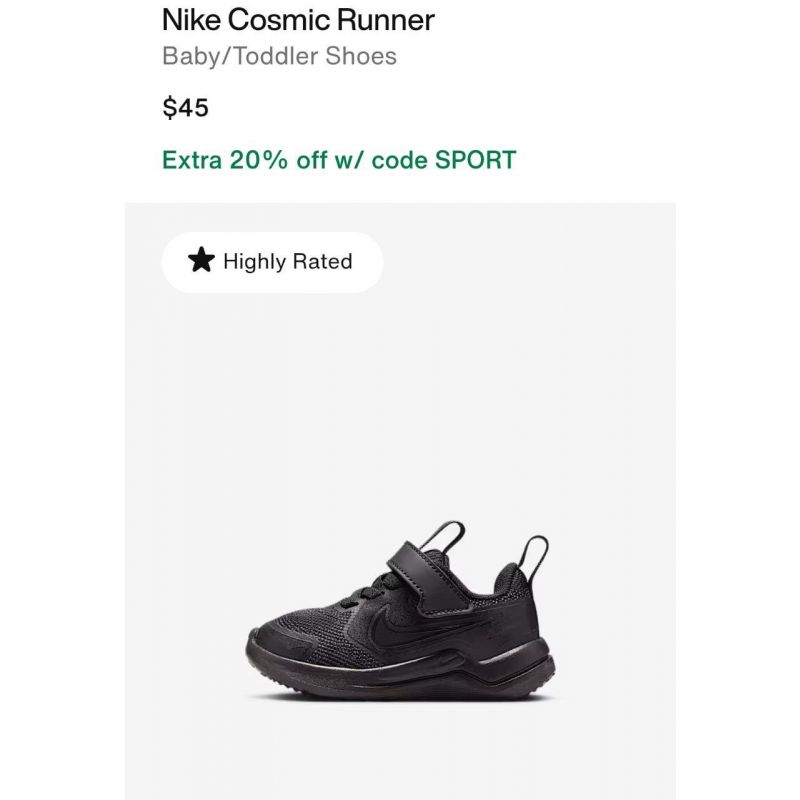This screenshot has height=800, width=800.
Task: Click the 20% figure in the promo line
Action: [259, 160]
